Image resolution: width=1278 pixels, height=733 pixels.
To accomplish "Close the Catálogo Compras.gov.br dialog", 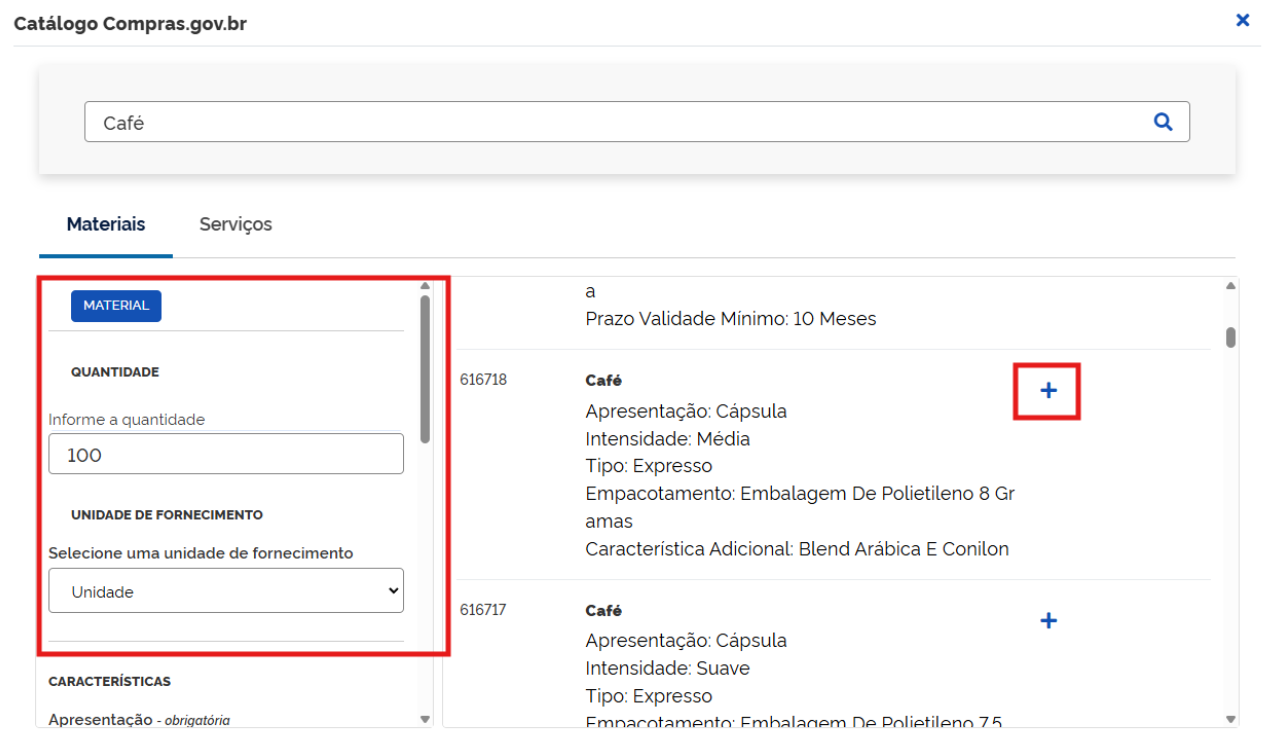I will [x=1242, y=20].
